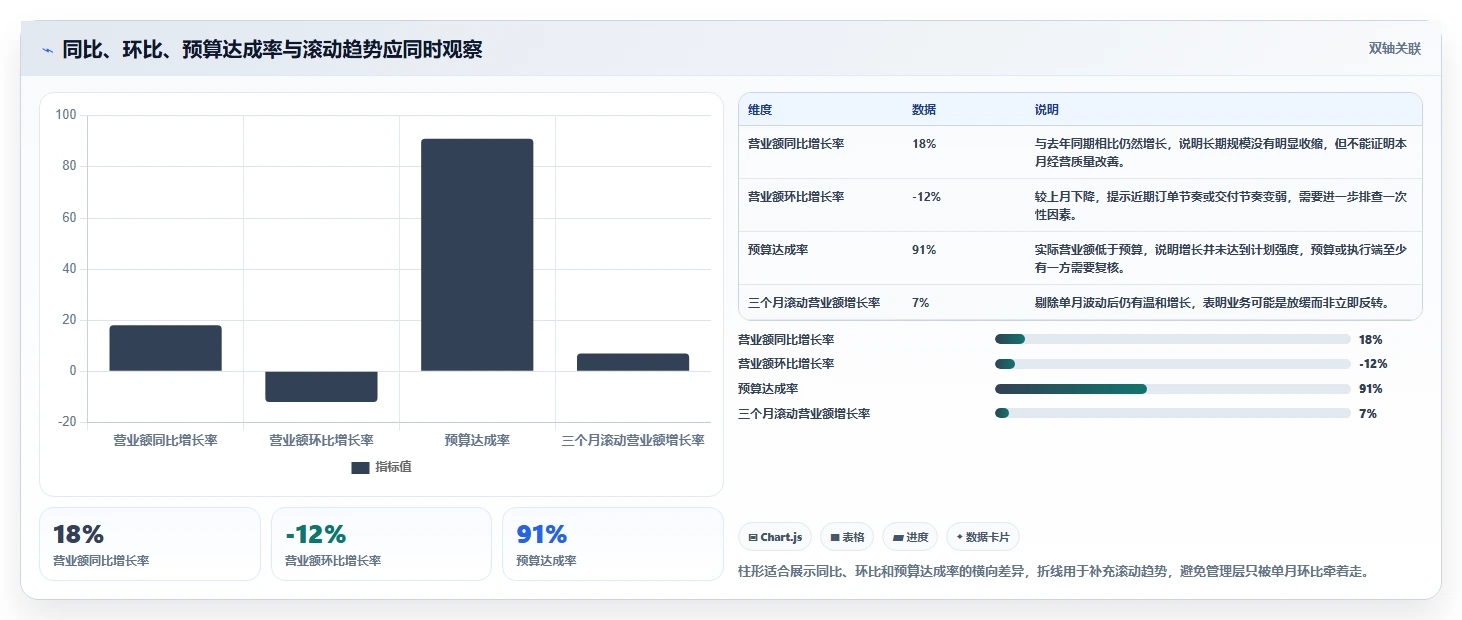Click the 营业额环比增长率 x-axis label in chart
Image resolution: width=1462 pixels, height=620 pixels.
click(321, 440)
